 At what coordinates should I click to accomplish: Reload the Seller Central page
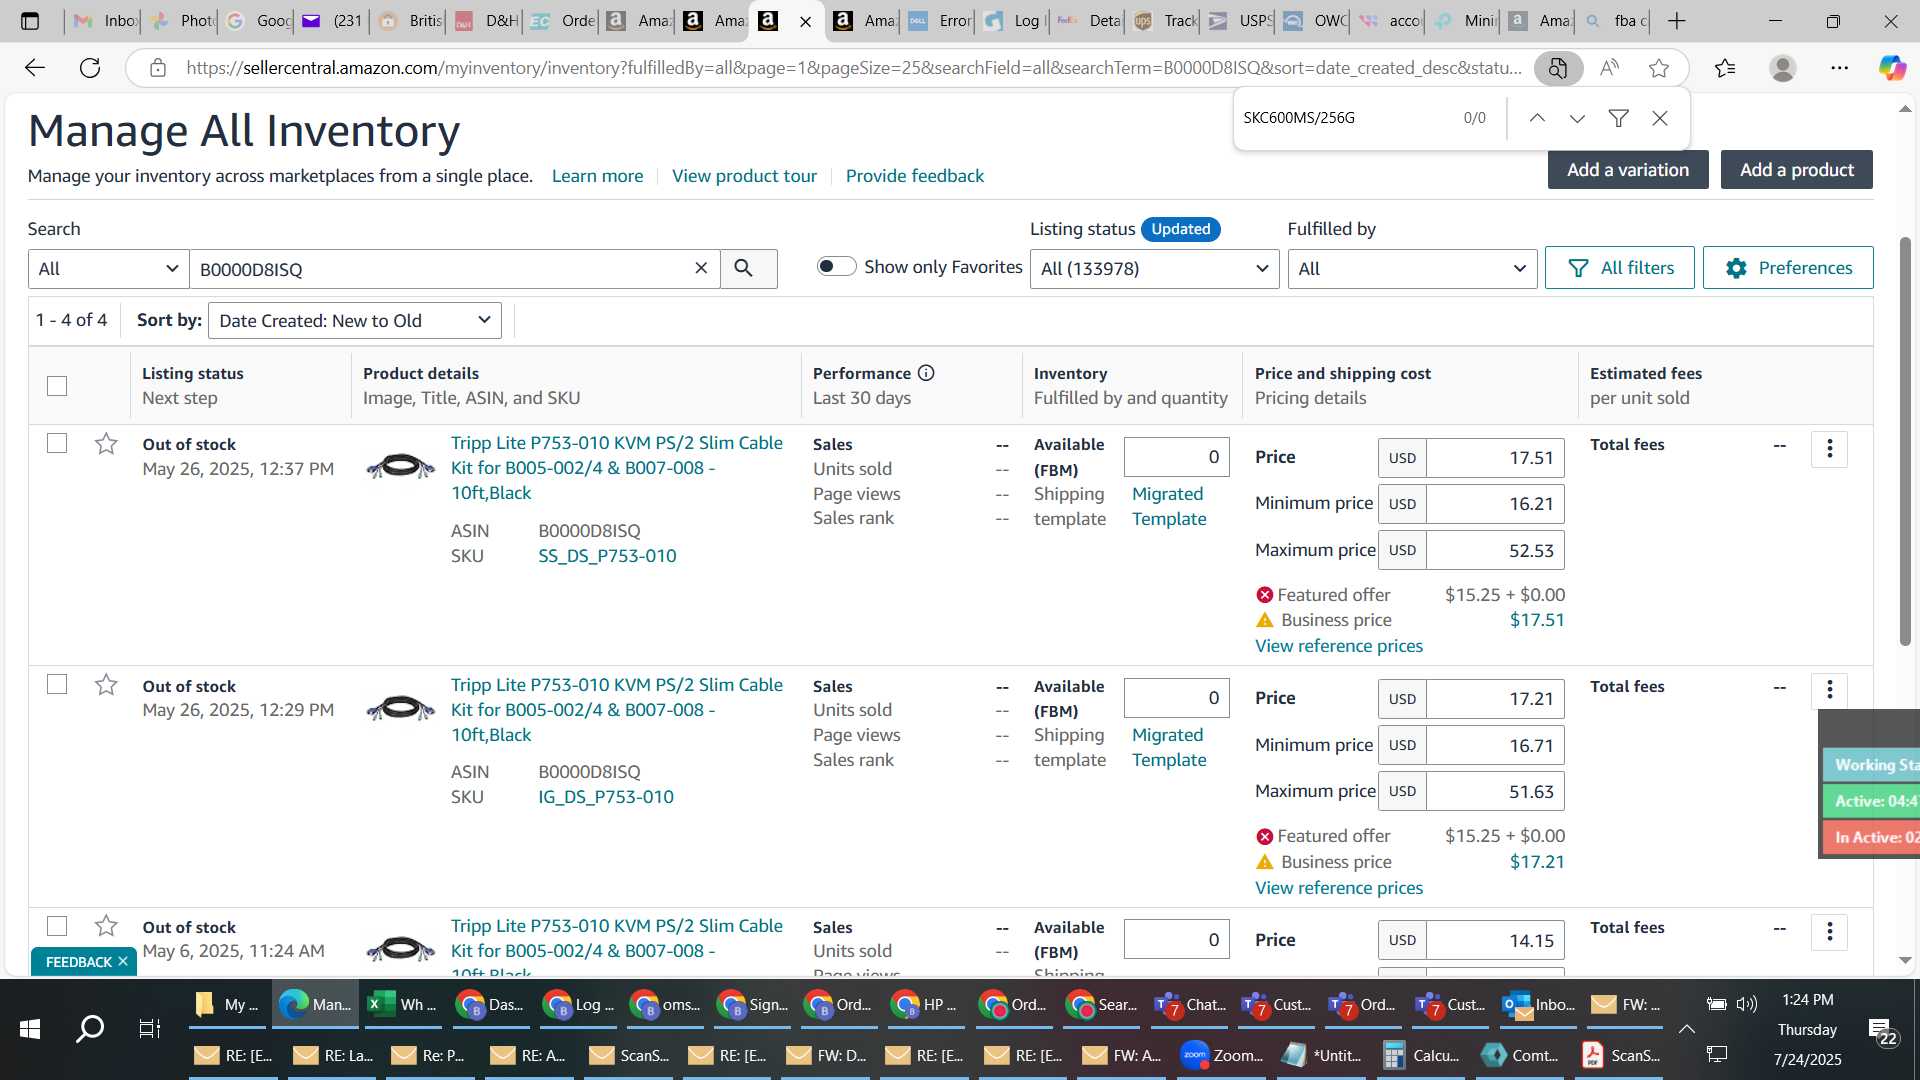(x=90, y=68)
